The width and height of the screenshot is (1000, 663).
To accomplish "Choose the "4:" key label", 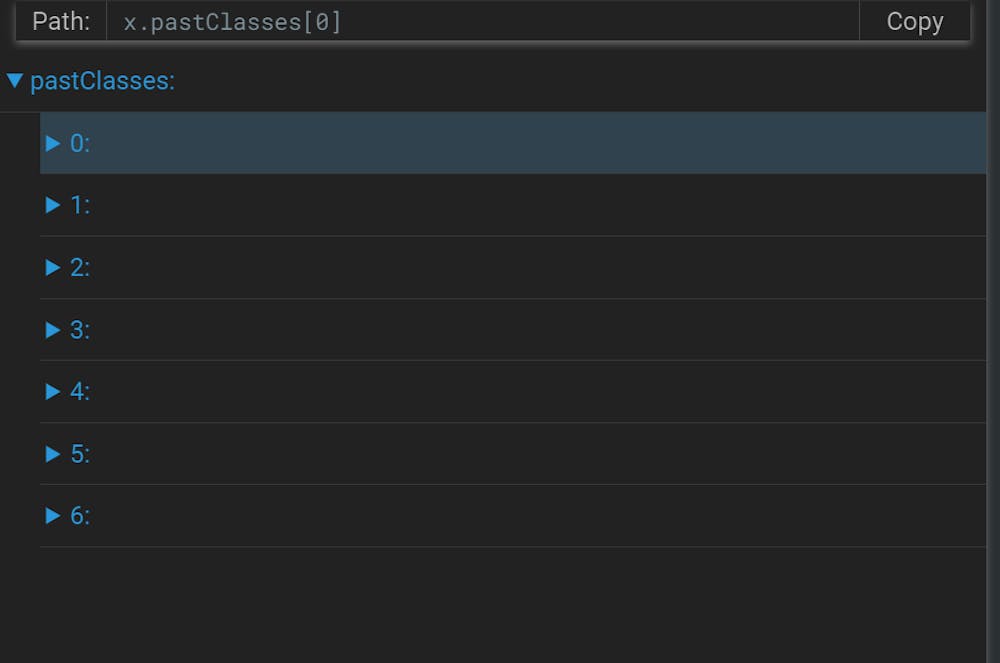I will [80, 391].
